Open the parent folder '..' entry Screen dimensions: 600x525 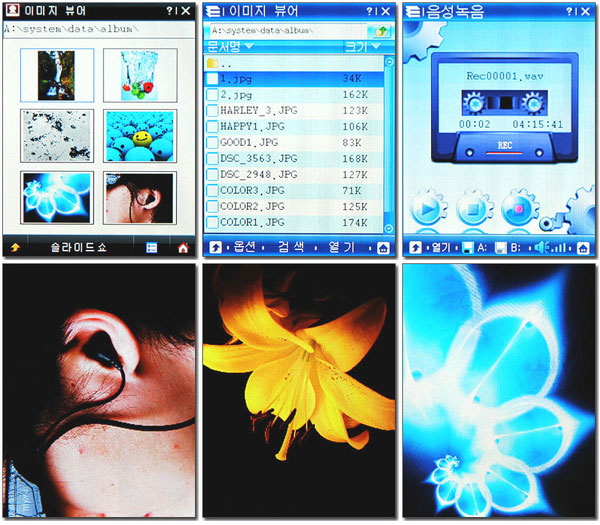click(x=293, y=63)
